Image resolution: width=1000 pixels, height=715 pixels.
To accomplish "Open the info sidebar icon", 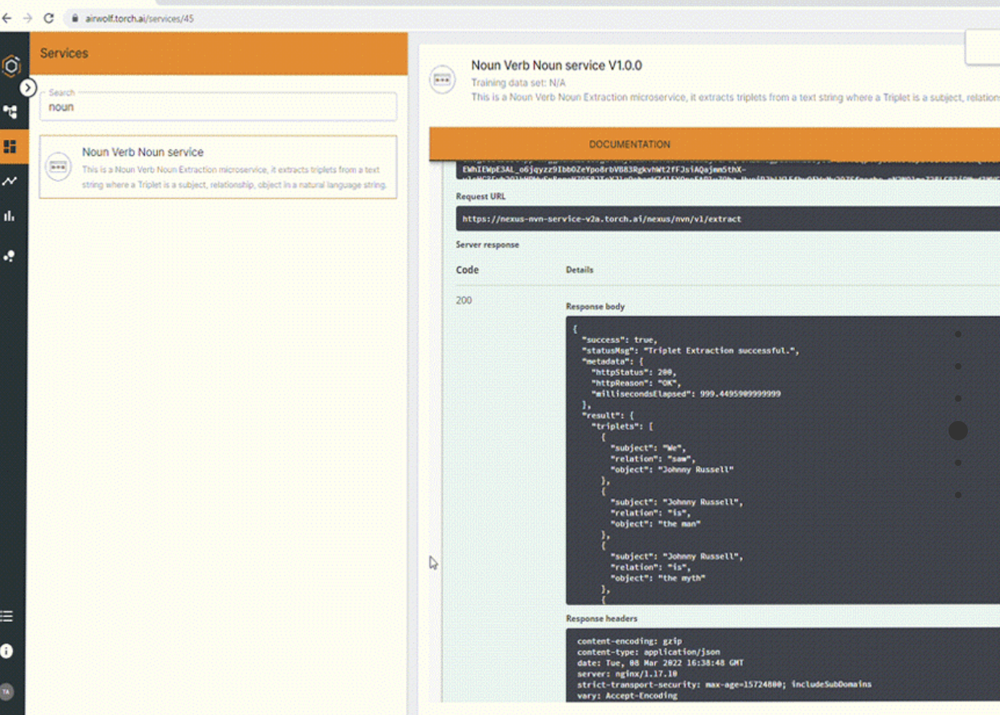I will coord(7,651).
